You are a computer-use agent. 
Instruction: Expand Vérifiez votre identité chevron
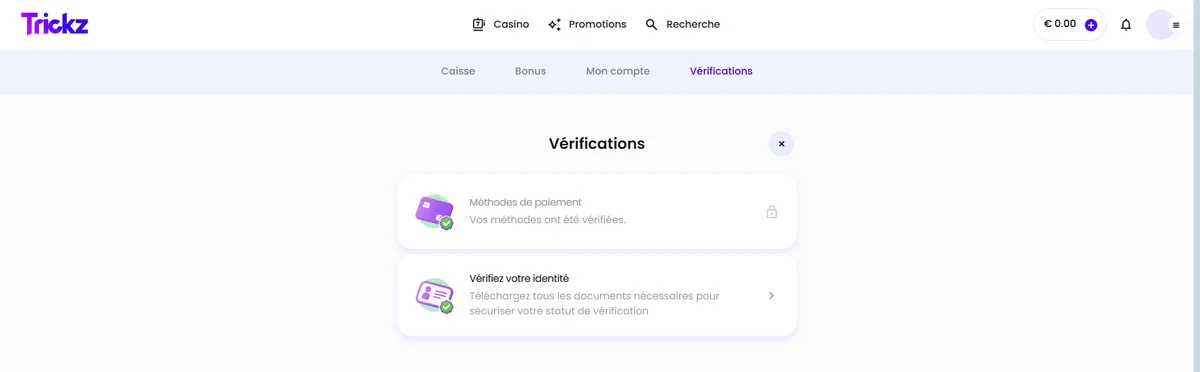click(772, 295)
